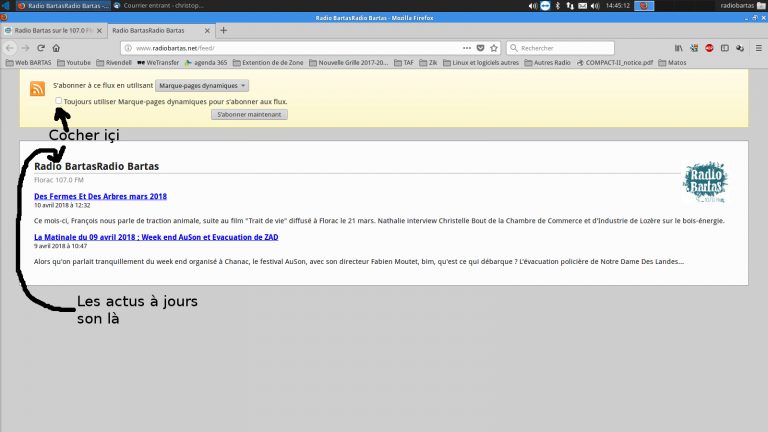Open the Firefox home page icon
768x432 pixels.
click(x=56, y=48)
